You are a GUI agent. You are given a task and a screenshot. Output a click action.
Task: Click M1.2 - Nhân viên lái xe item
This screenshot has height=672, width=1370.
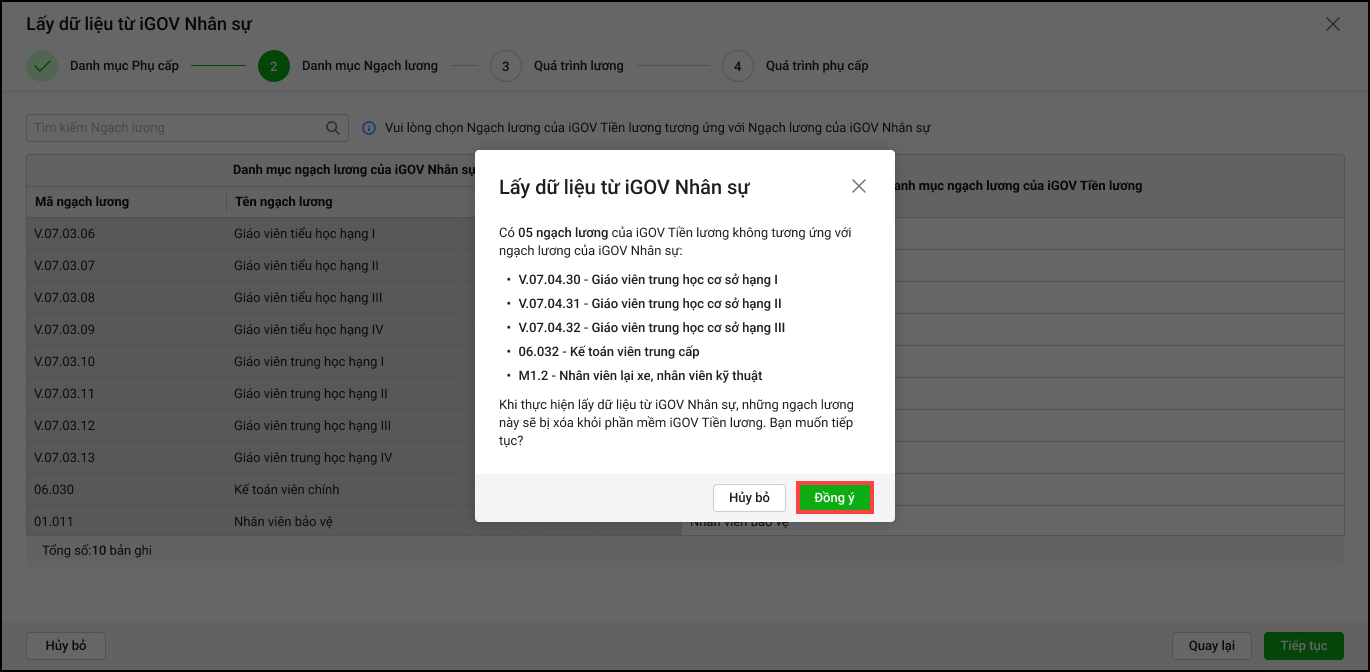tap(641, 376)
